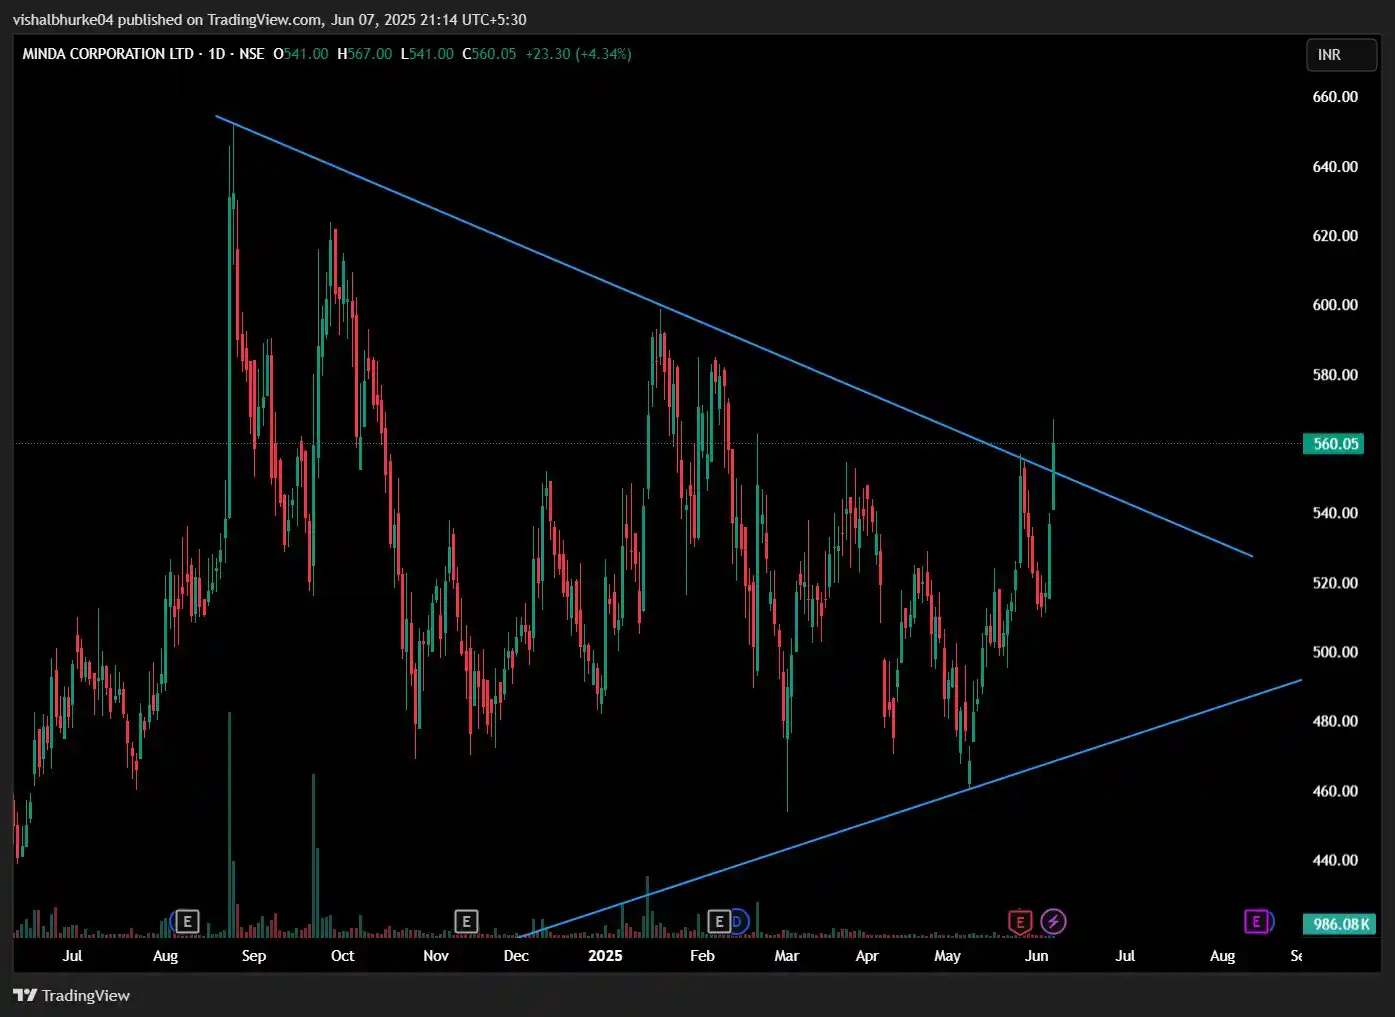The height and width of the screenshot is (1017, 1395).
Task: Click the May label on the time axis
Action: coord(947,956)
